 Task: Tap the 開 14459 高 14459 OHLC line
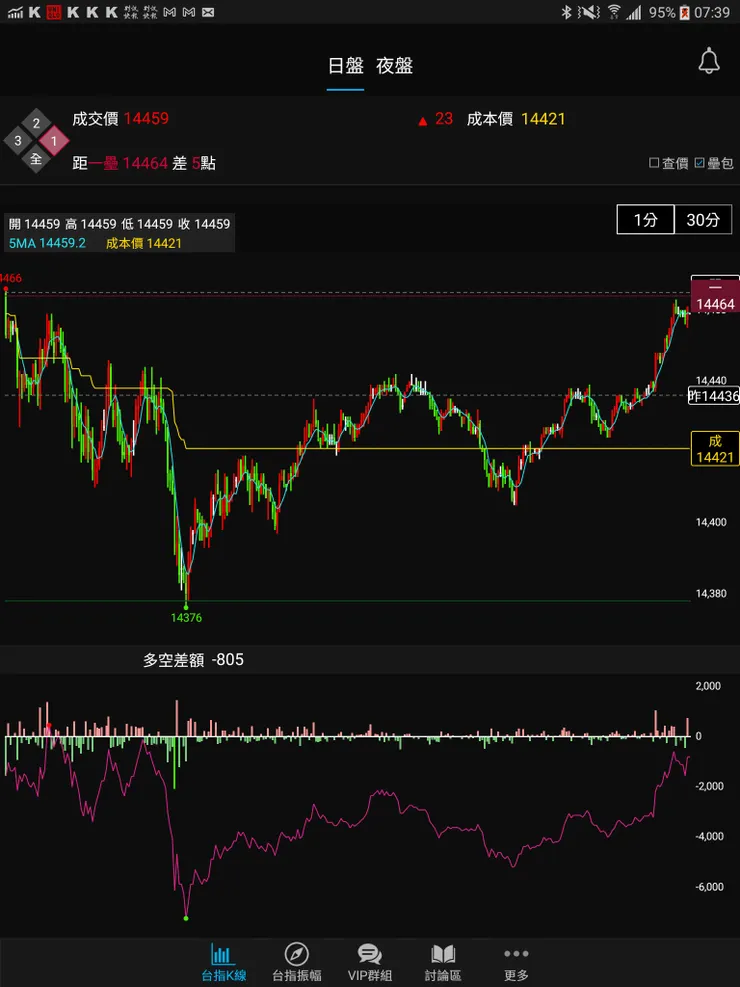[120, 224]
